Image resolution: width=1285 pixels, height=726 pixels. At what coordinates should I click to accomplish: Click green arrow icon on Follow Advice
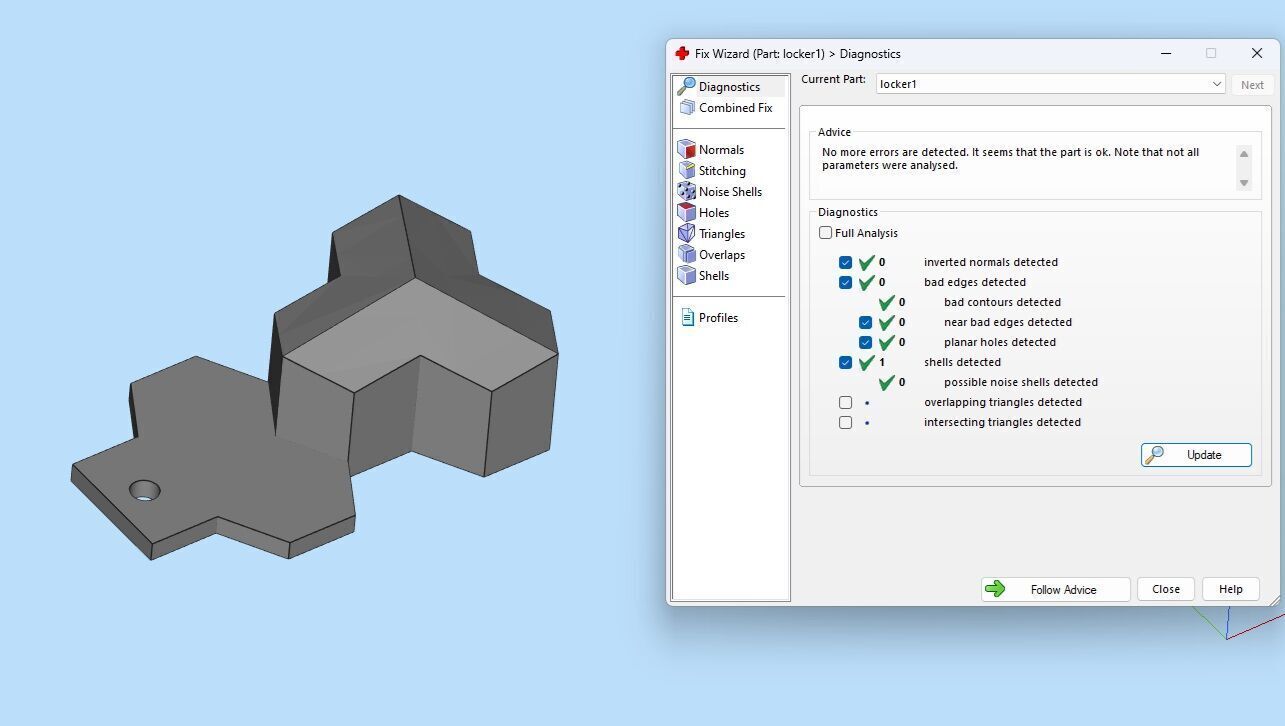point(994,589)
